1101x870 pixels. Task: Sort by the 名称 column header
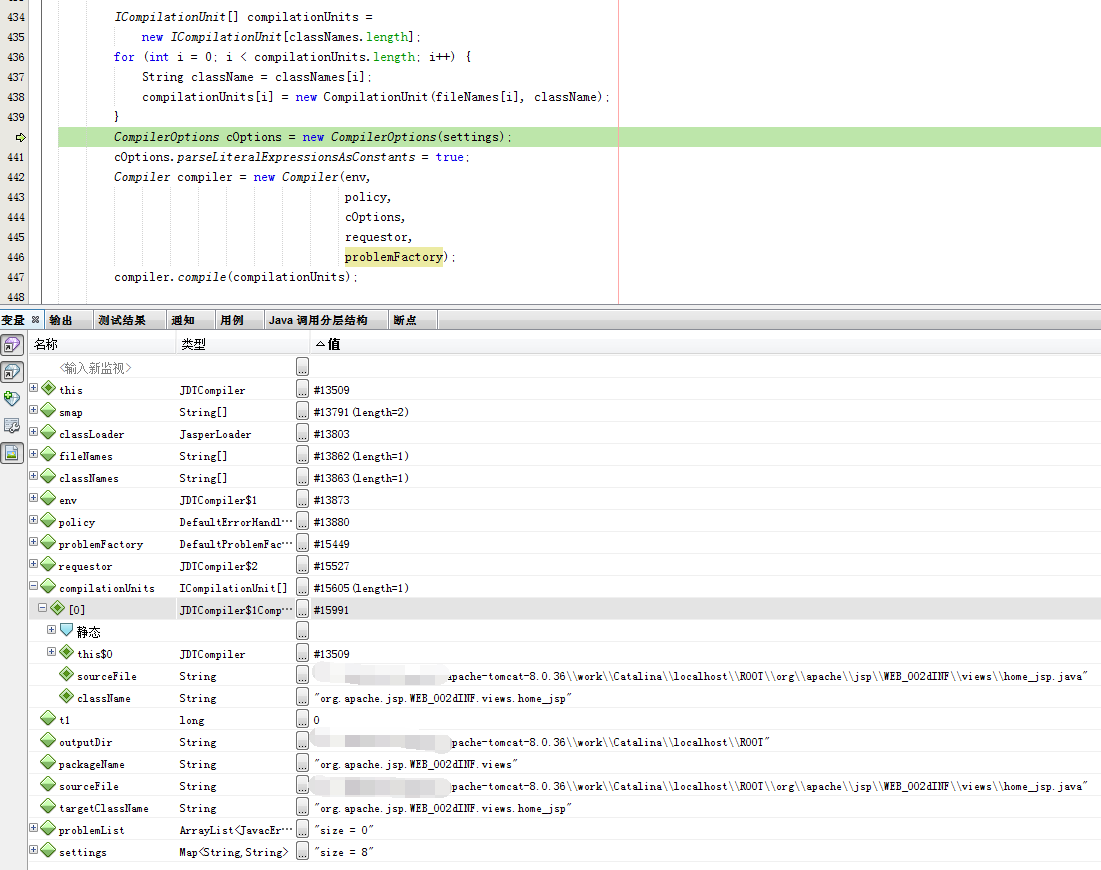pos(103,344)
